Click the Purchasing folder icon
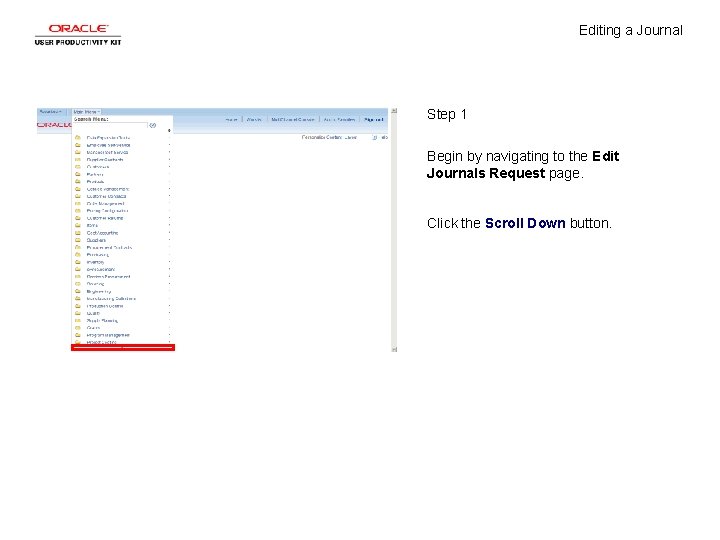 pos(78,254)
